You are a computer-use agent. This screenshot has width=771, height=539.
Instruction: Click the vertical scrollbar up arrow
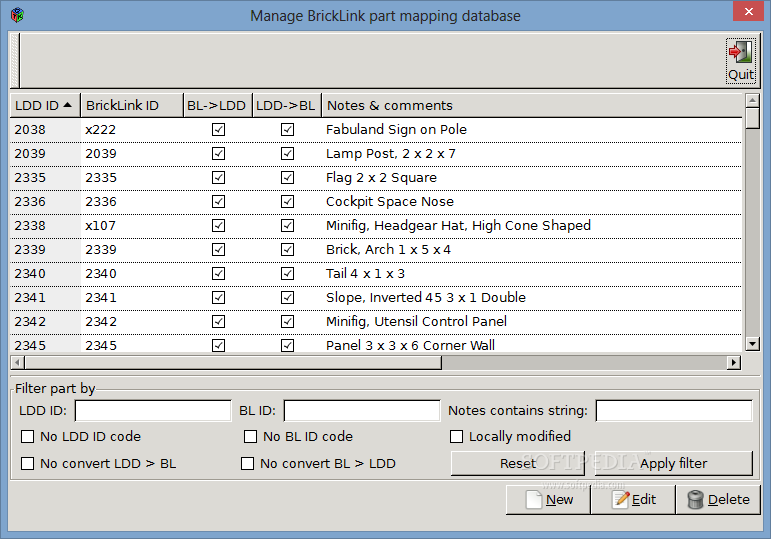(x=752, y=100)
